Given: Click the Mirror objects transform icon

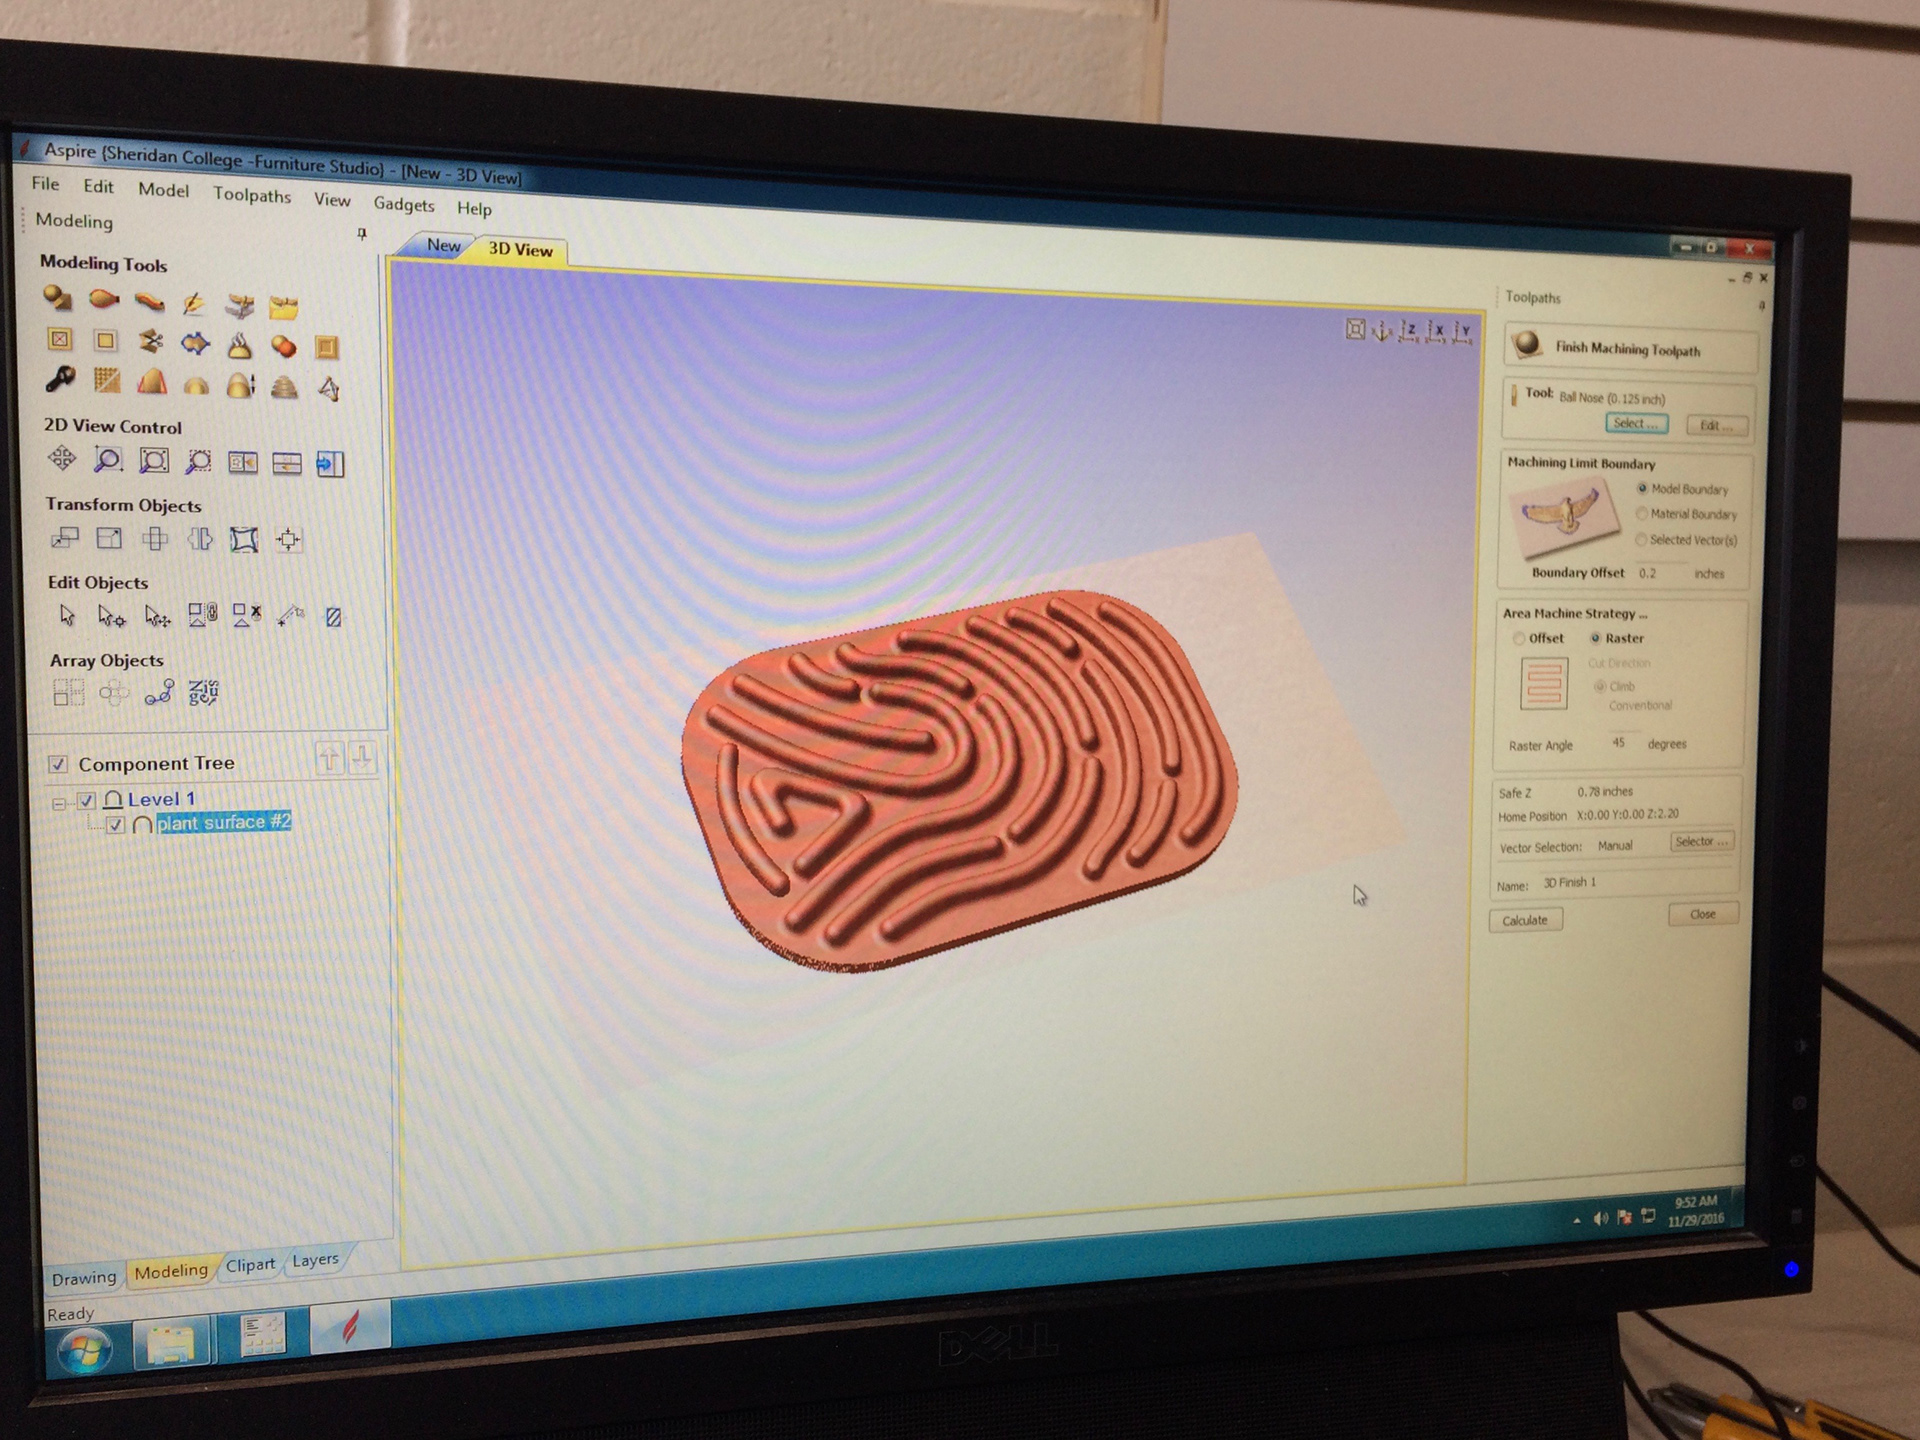Looking at the screenshot, I should click(x=200, y=540).
